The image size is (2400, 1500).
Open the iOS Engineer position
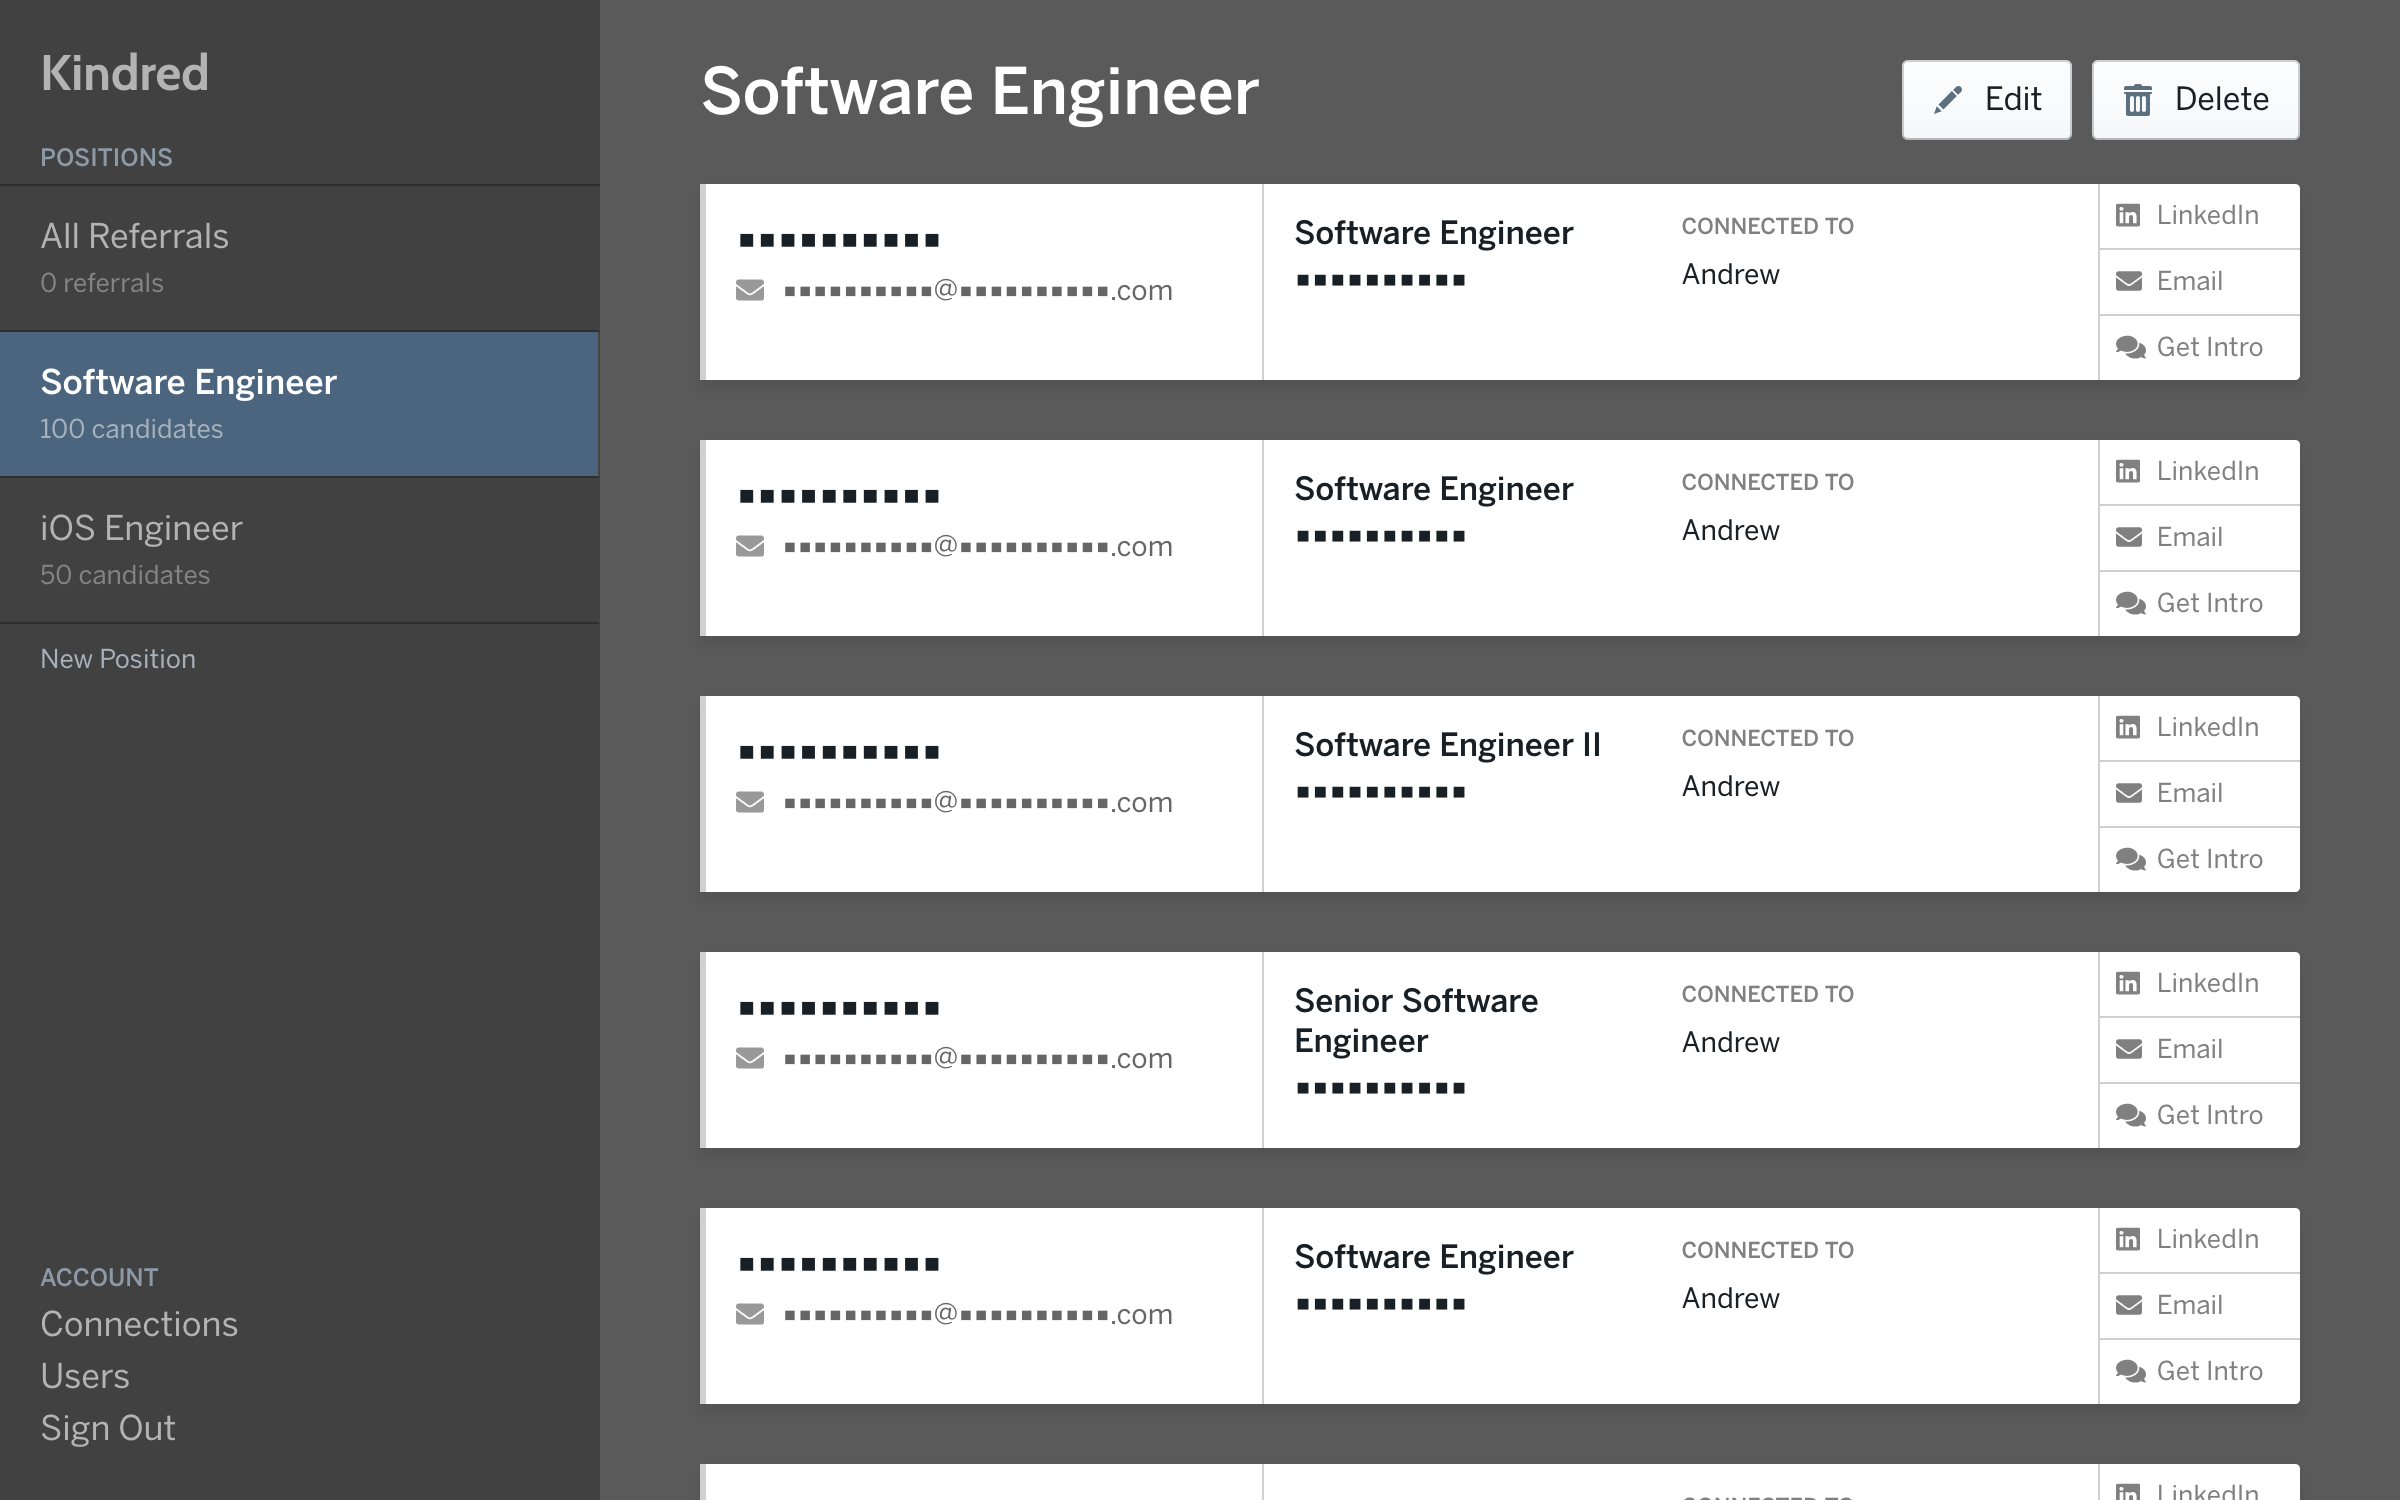(299, 550)
